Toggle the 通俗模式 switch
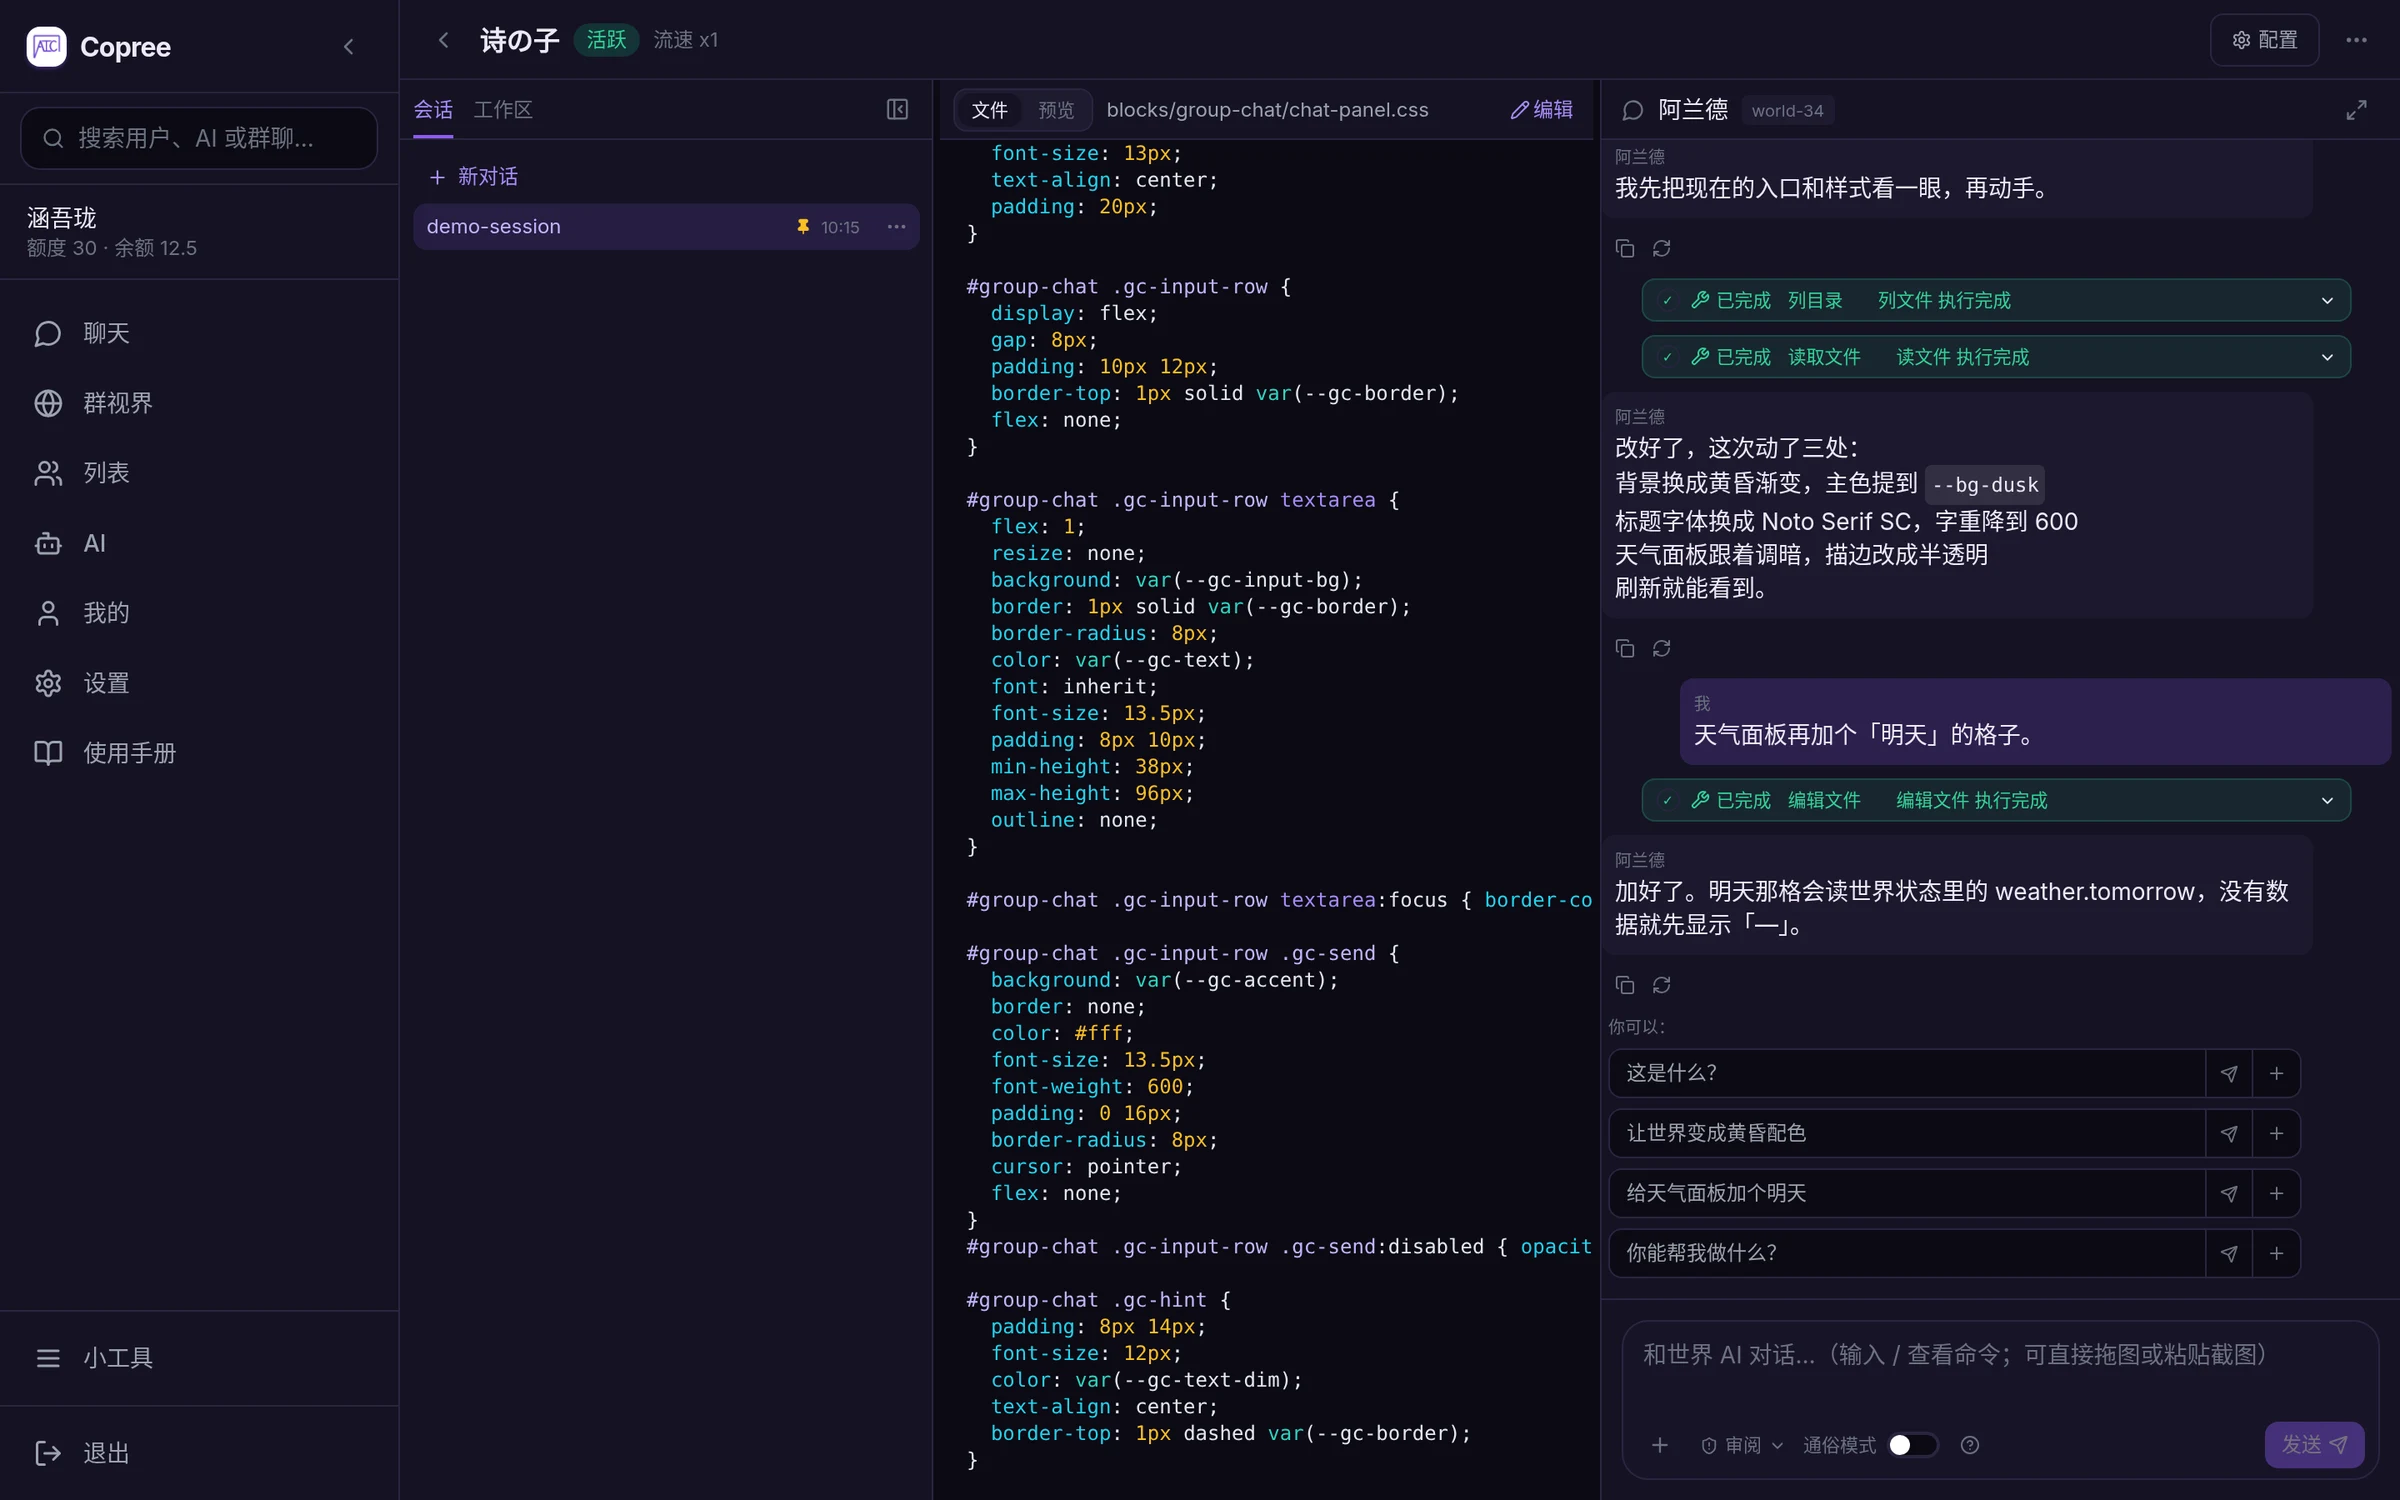 [x=1912, y=1445]
